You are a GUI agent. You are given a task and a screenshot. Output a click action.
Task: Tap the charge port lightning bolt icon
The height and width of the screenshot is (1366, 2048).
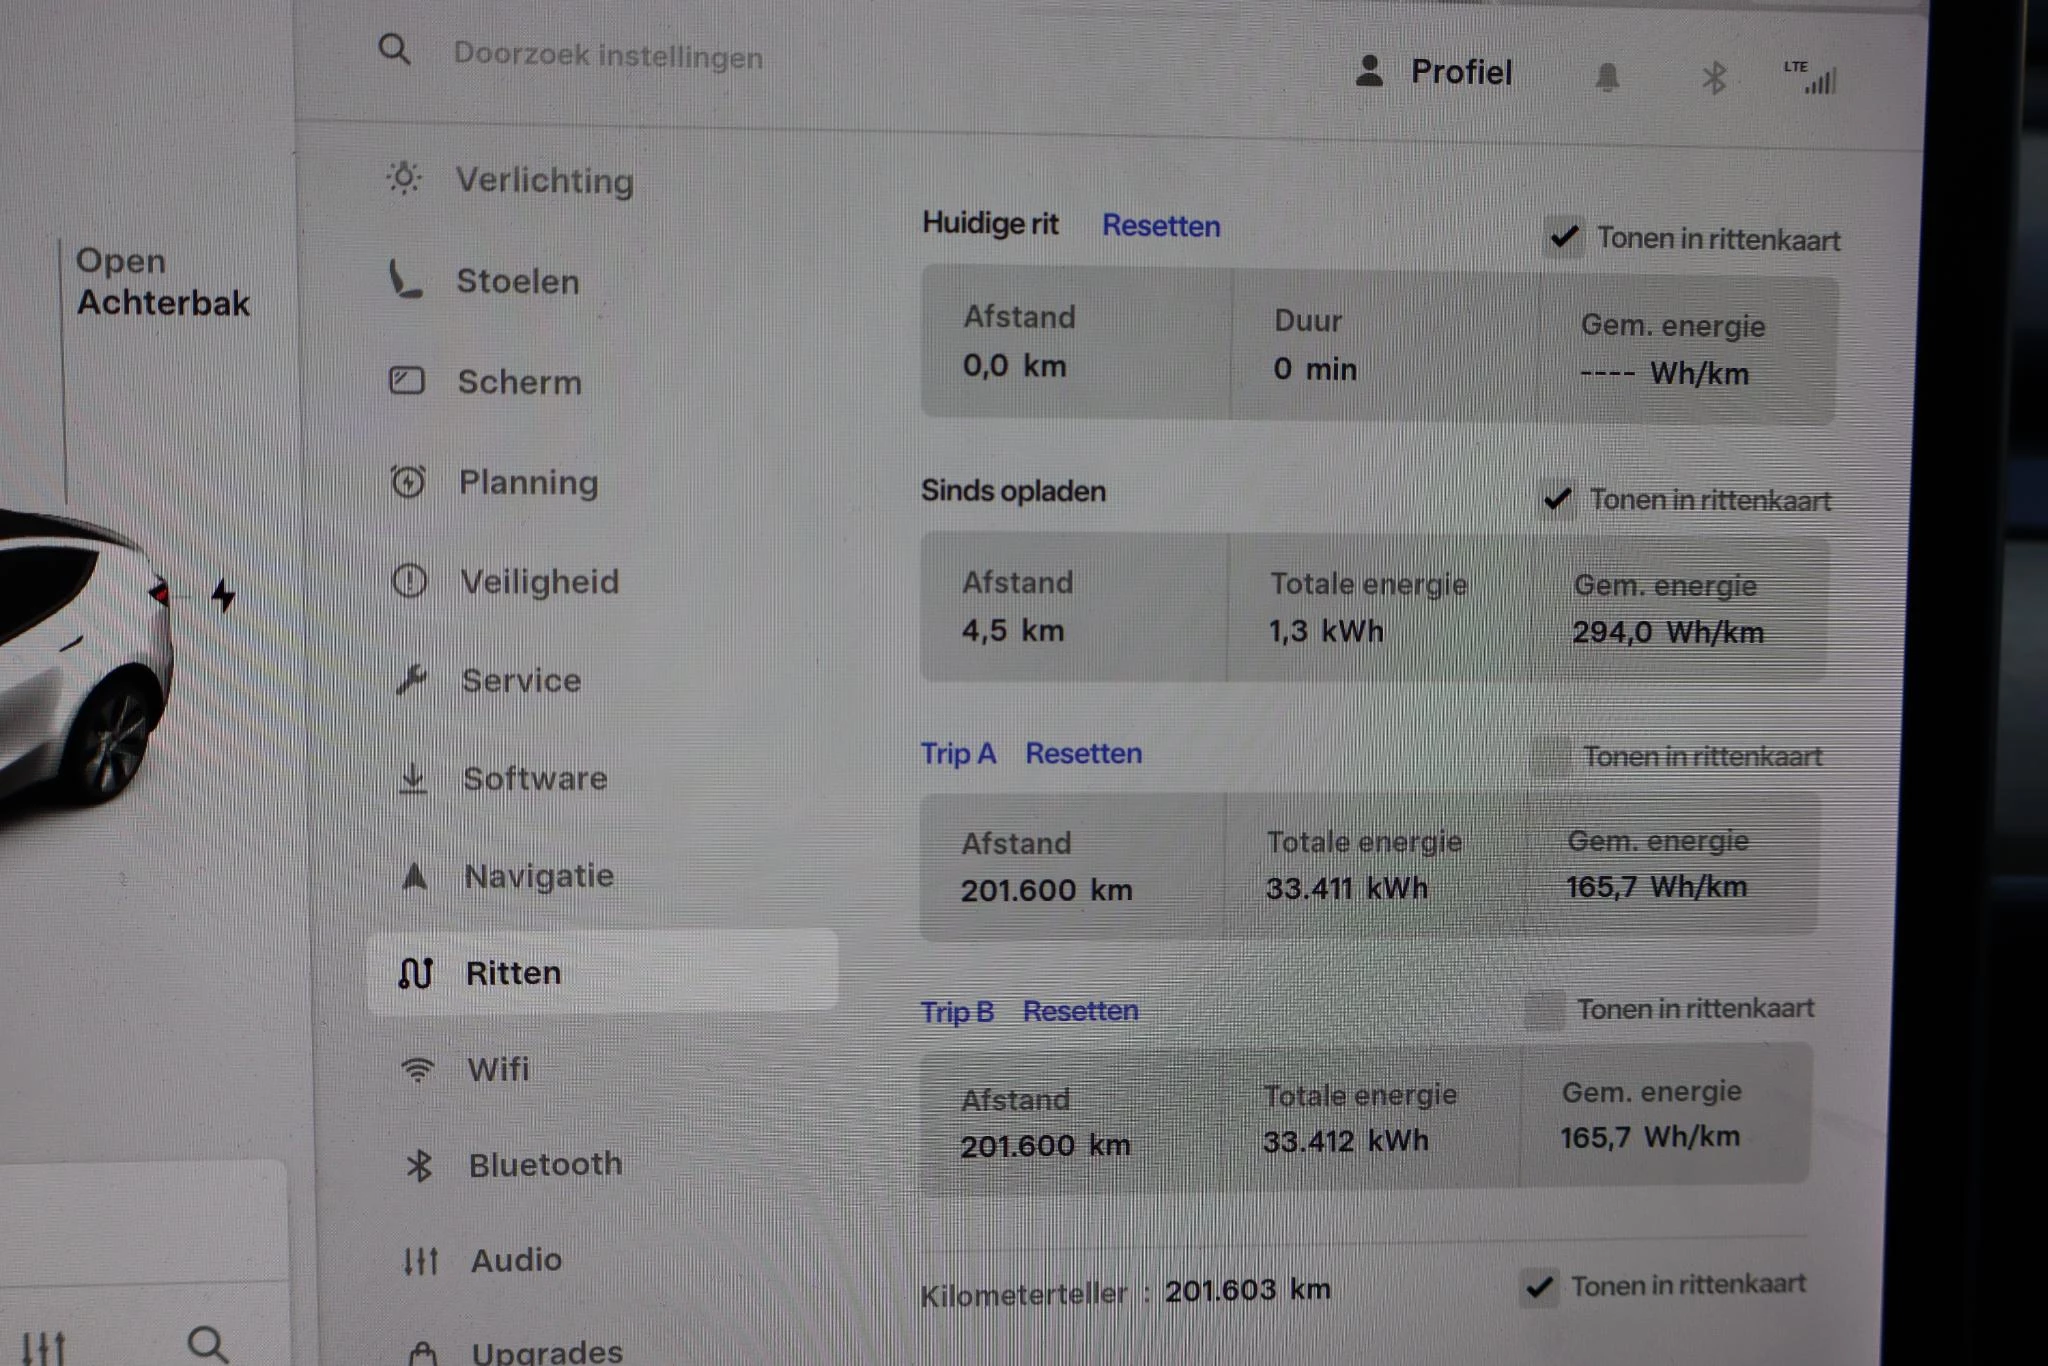coord(223,596)
